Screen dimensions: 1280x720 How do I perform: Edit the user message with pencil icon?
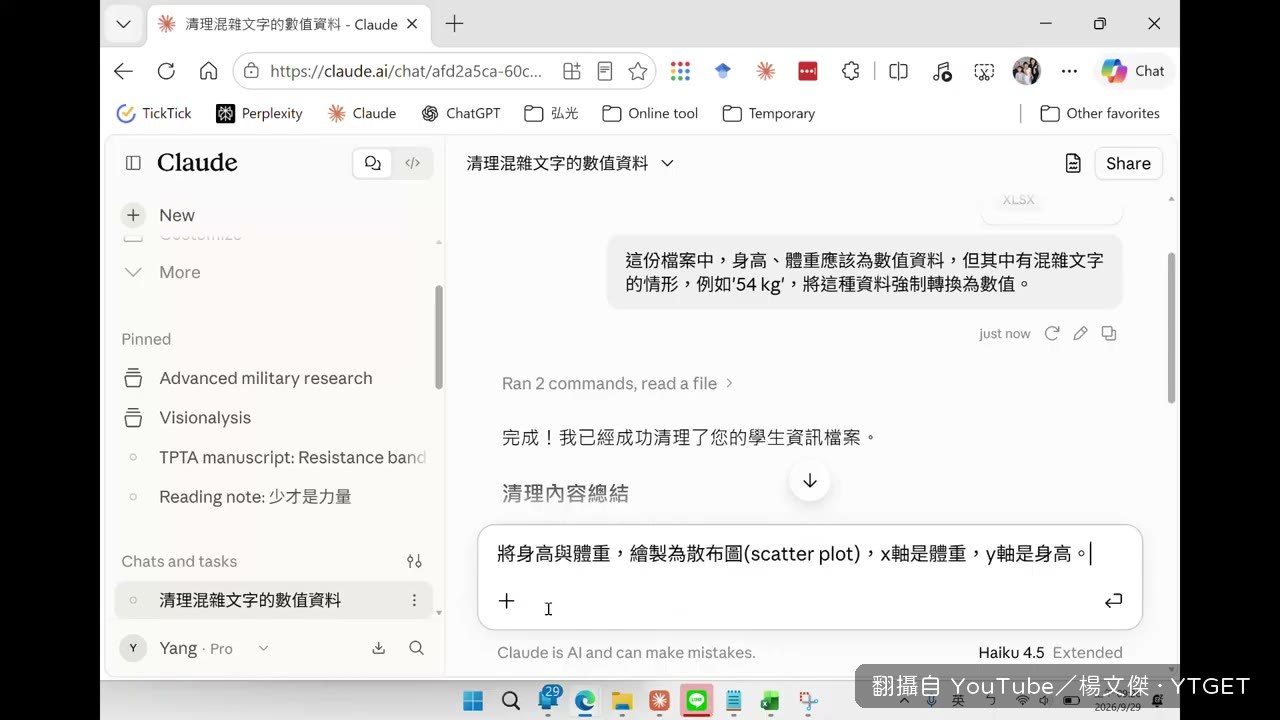click(1080, 333)
